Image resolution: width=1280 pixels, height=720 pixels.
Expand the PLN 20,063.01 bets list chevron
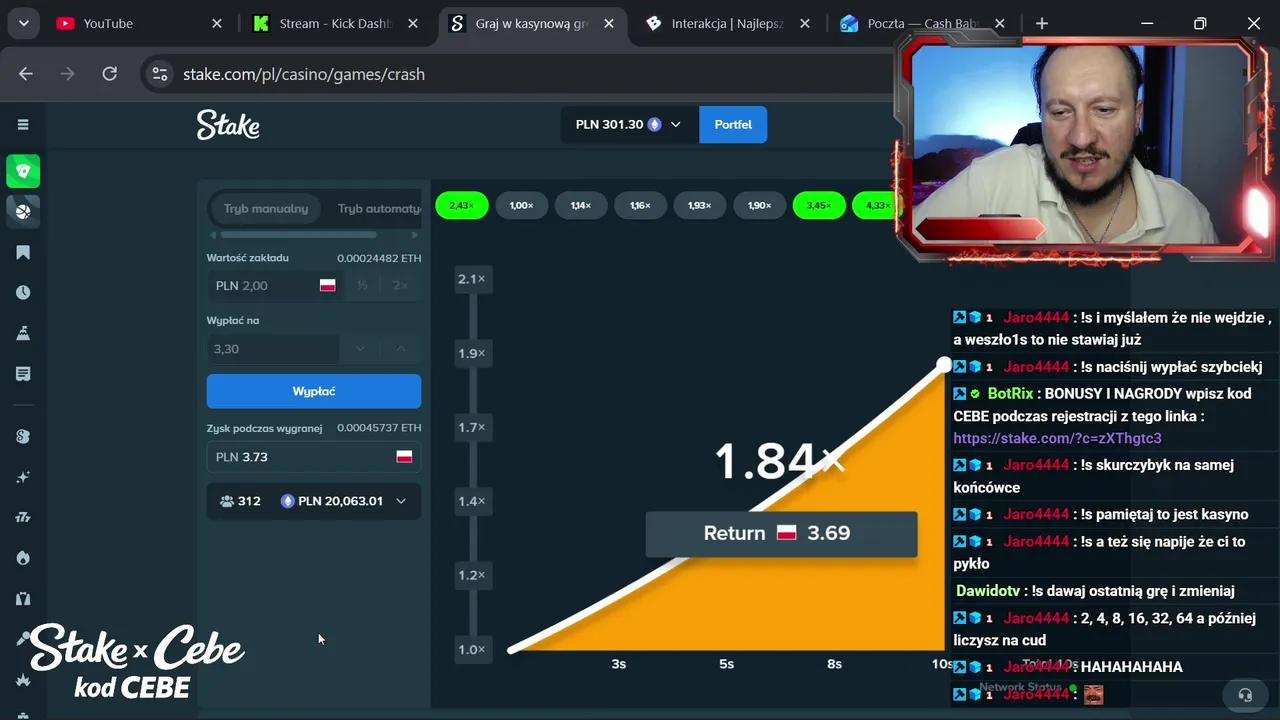point(401,501)
